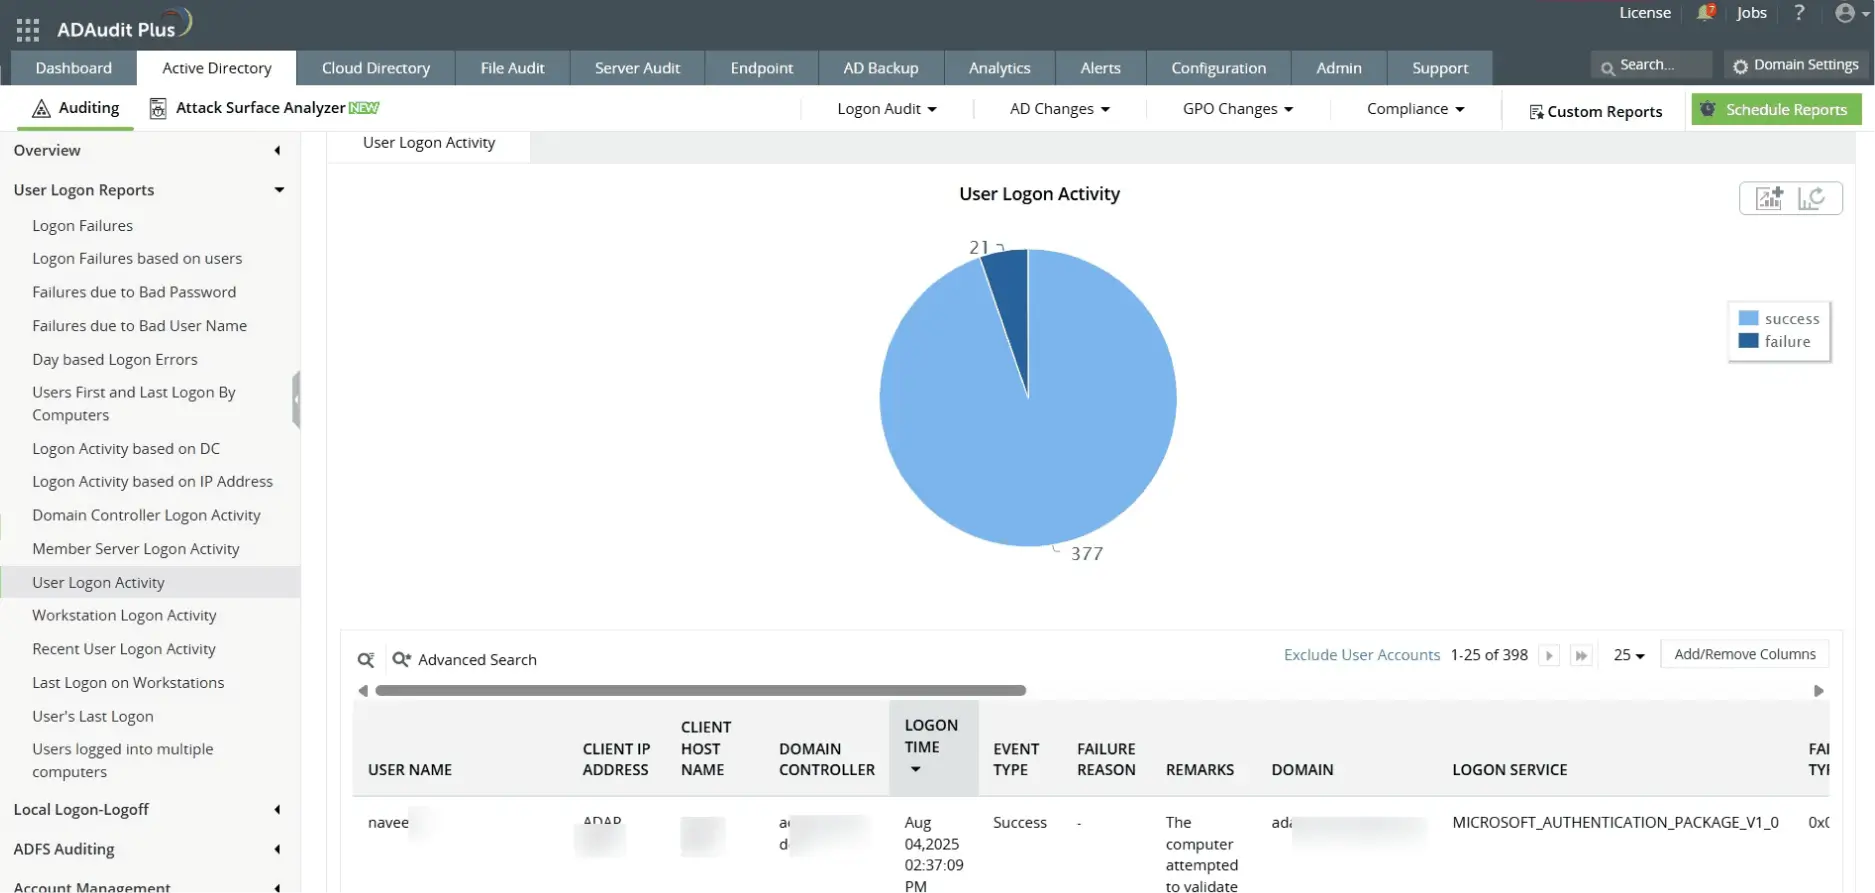Jump to last page arrow
The width and height of the screenshot is (1875, 893).
pyautogui.click(x=1581, y=656)
